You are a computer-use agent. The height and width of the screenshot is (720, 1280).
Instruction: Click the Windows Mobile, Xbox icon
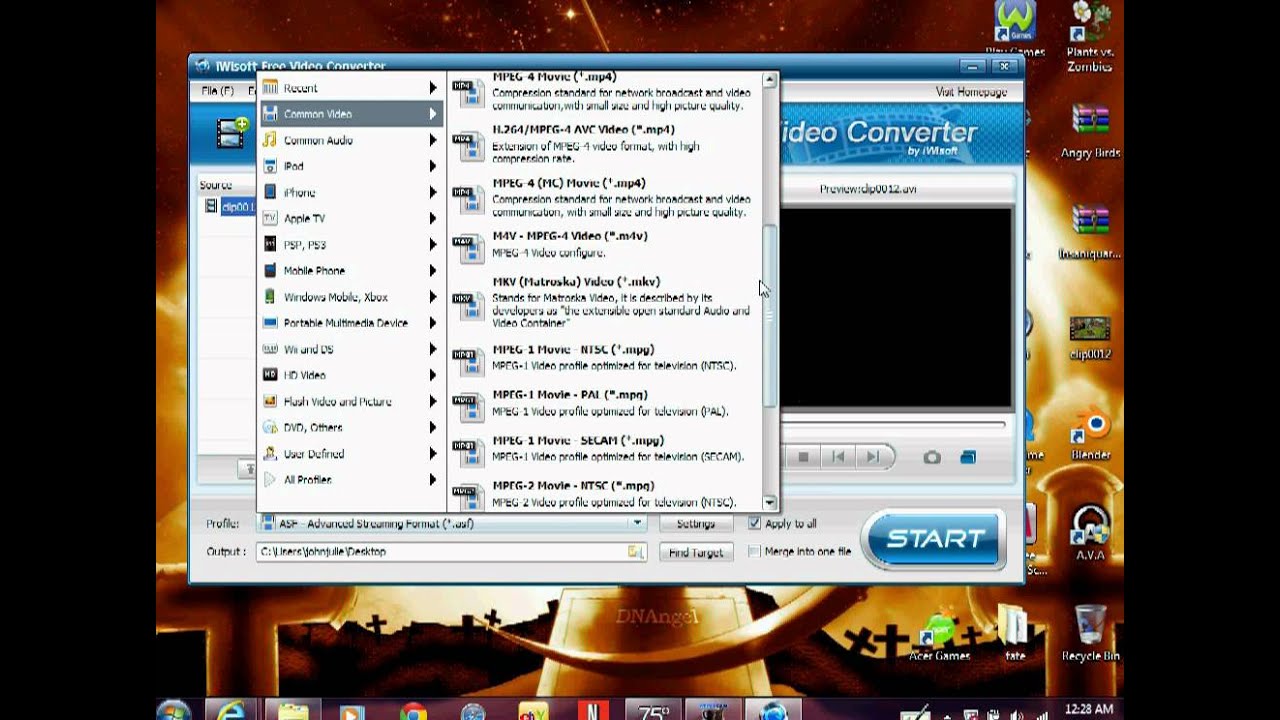point(270,297)
